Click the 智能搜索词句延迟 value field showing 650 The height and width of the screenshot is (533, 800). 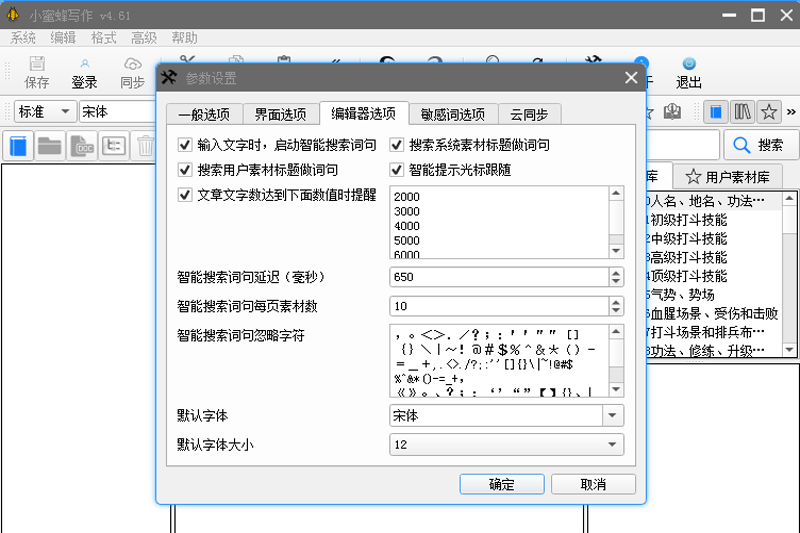tap(495, 276)
